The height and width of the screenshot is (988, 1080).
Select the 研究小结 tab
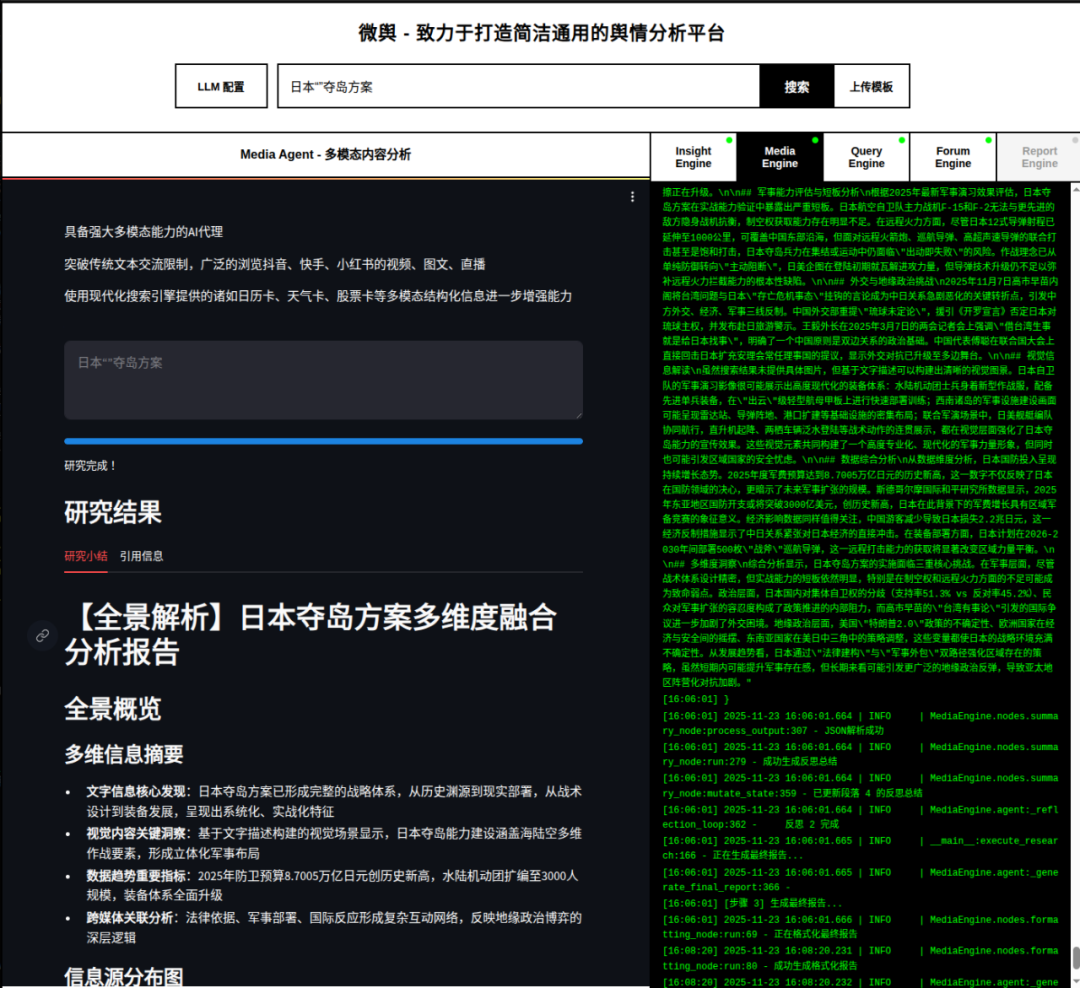pos(86,556)
